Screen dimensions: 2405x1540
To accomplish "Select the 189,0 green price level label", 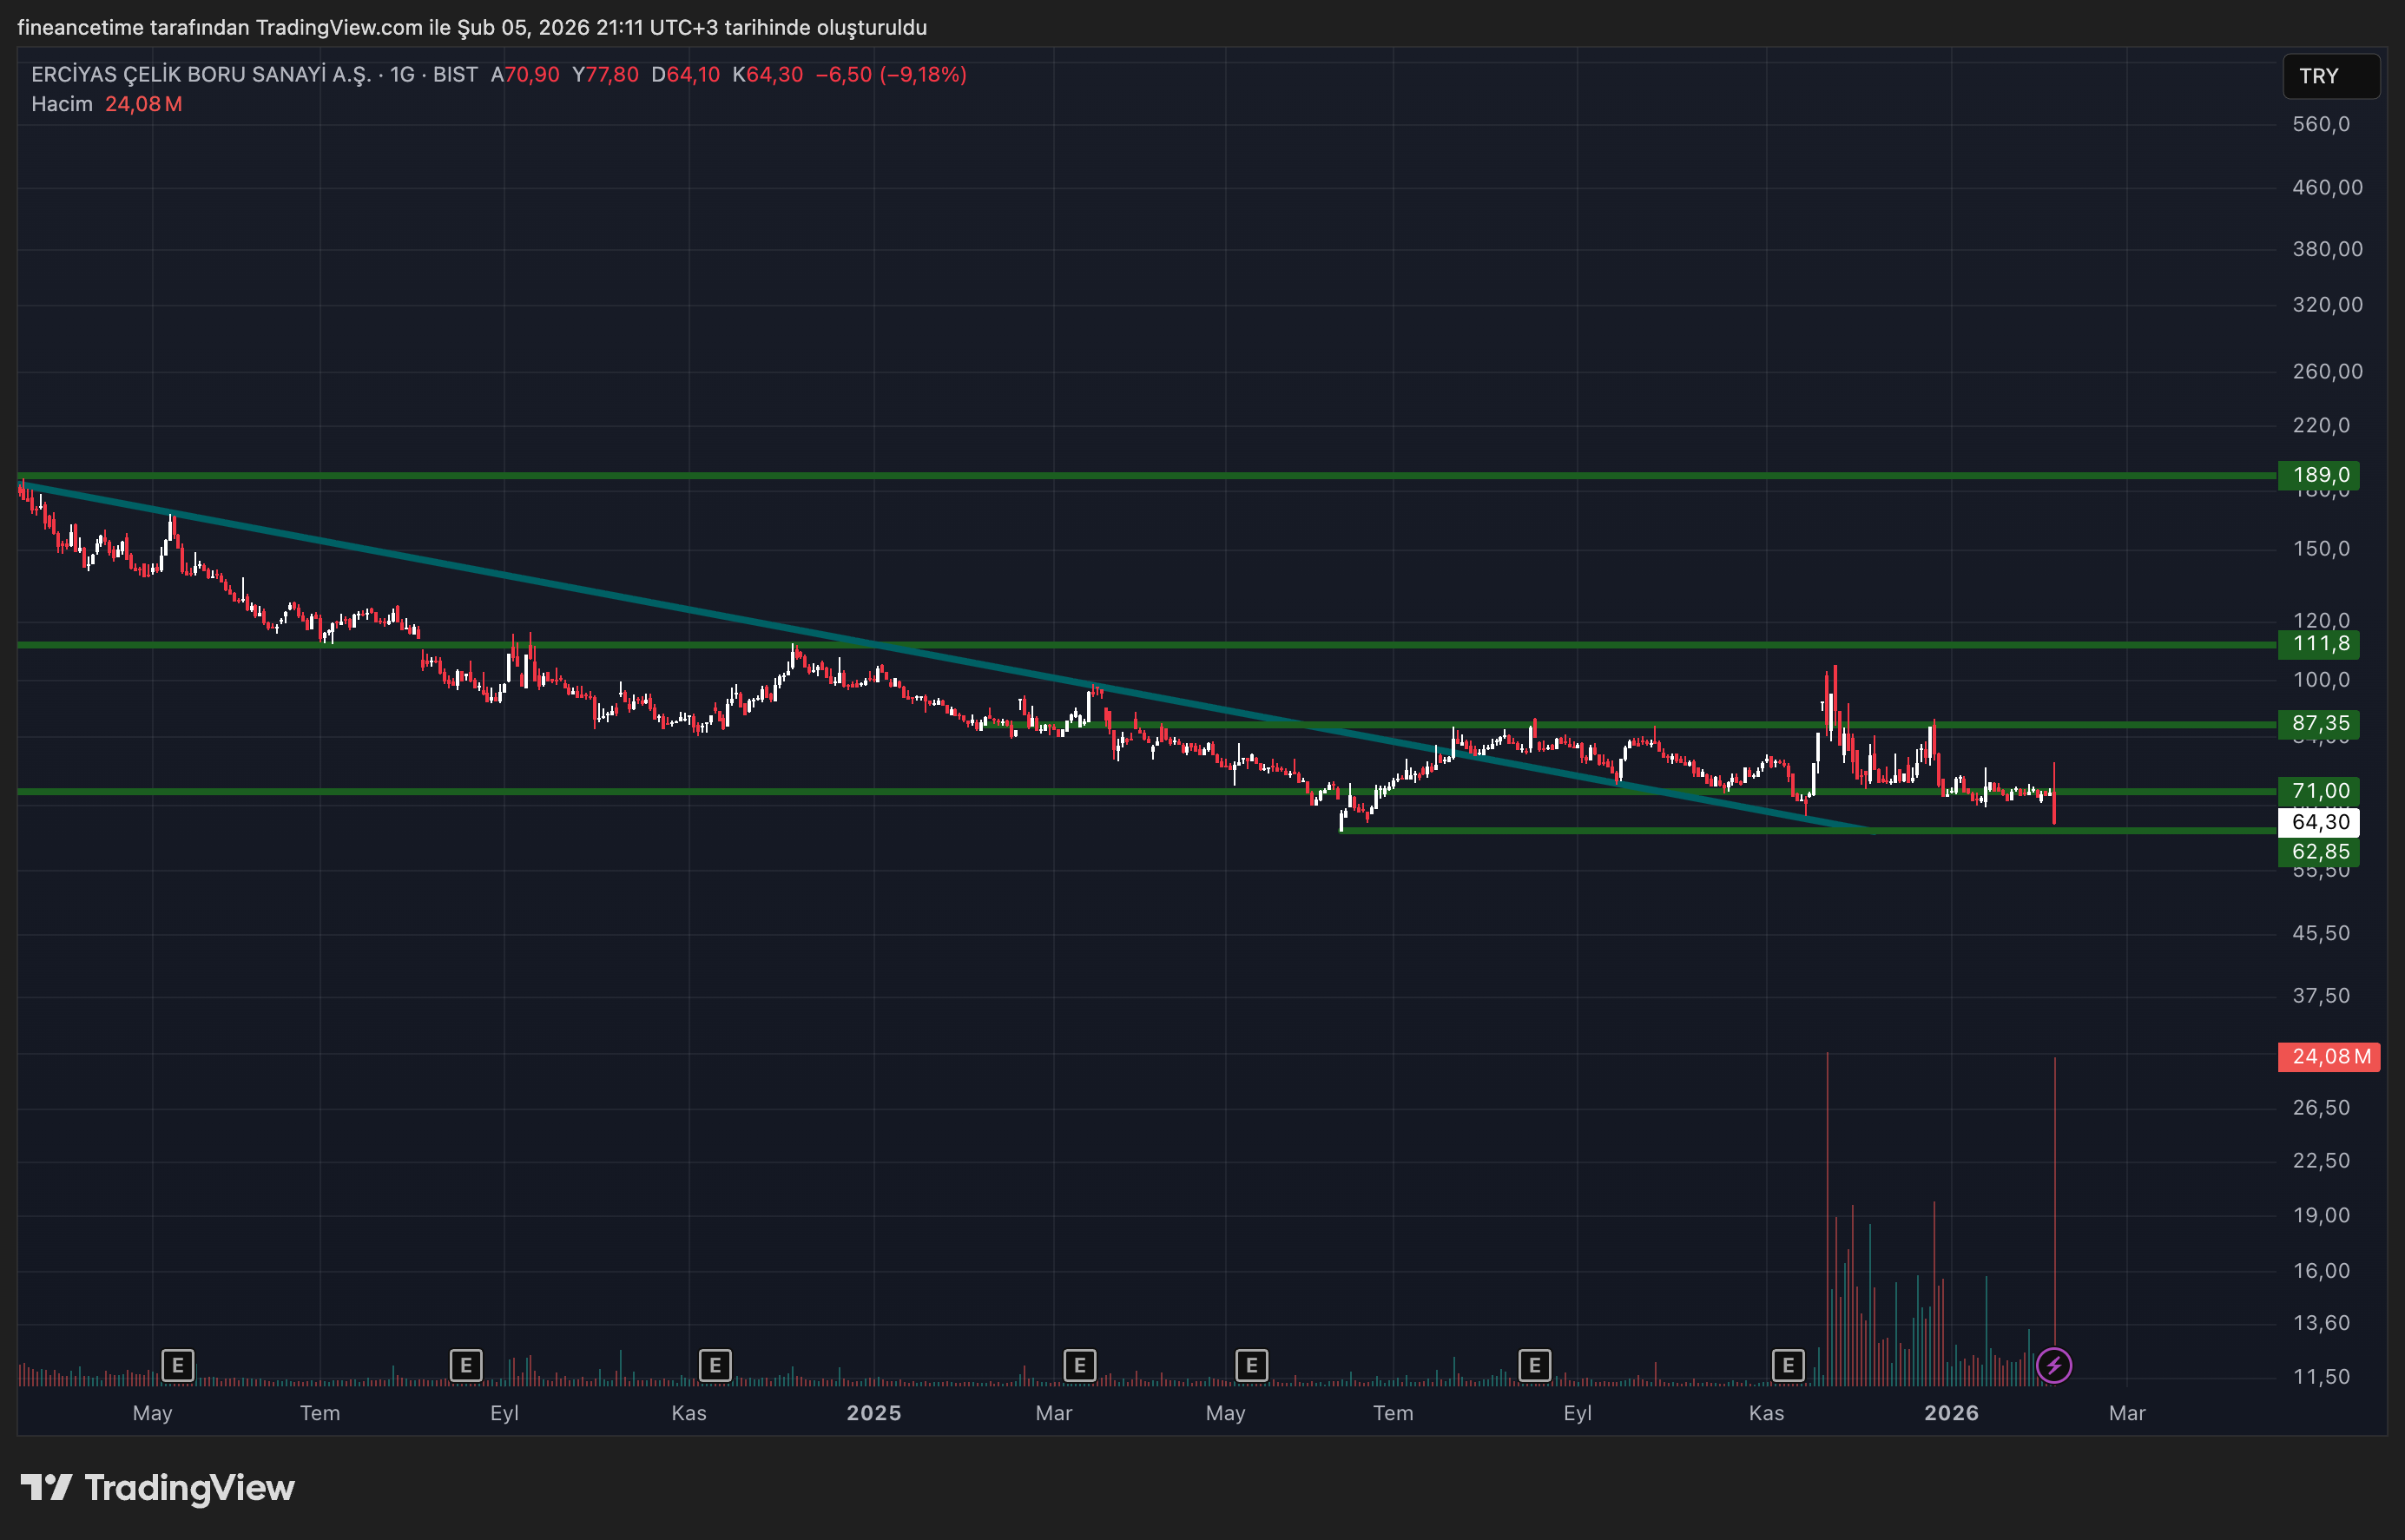I will (x=2319, y=475).
